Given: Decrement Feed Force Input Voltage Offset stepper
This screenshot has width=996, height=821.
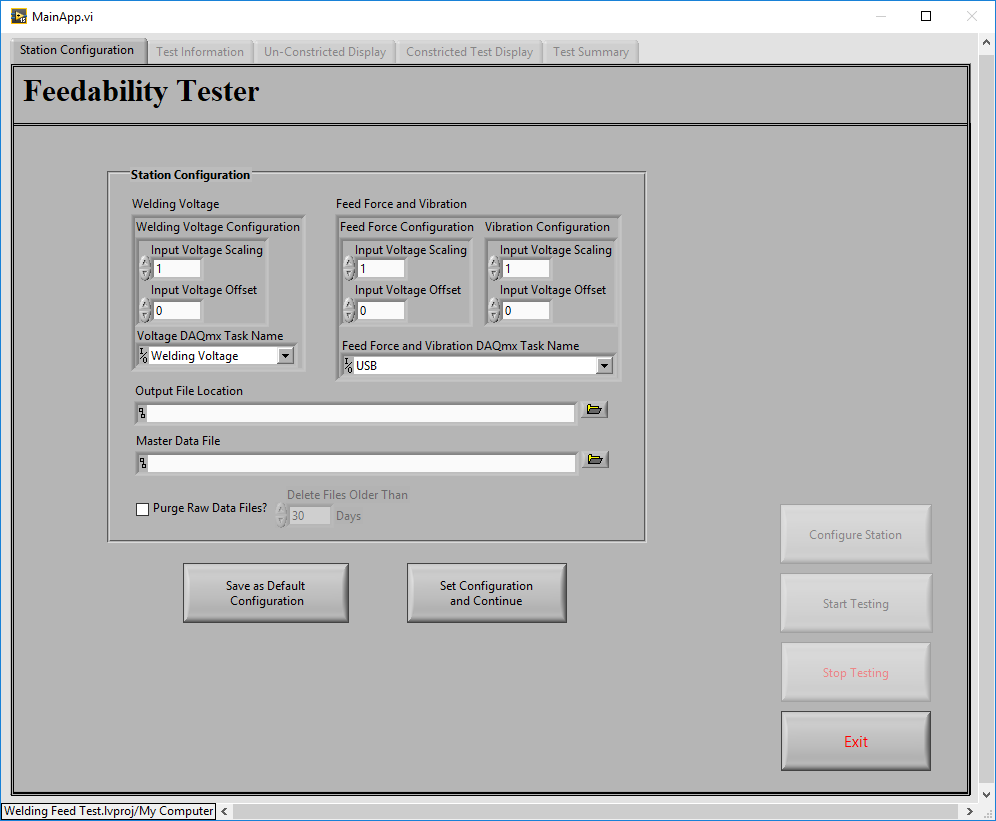Looking at the screenshot, I should pos(349,316).
